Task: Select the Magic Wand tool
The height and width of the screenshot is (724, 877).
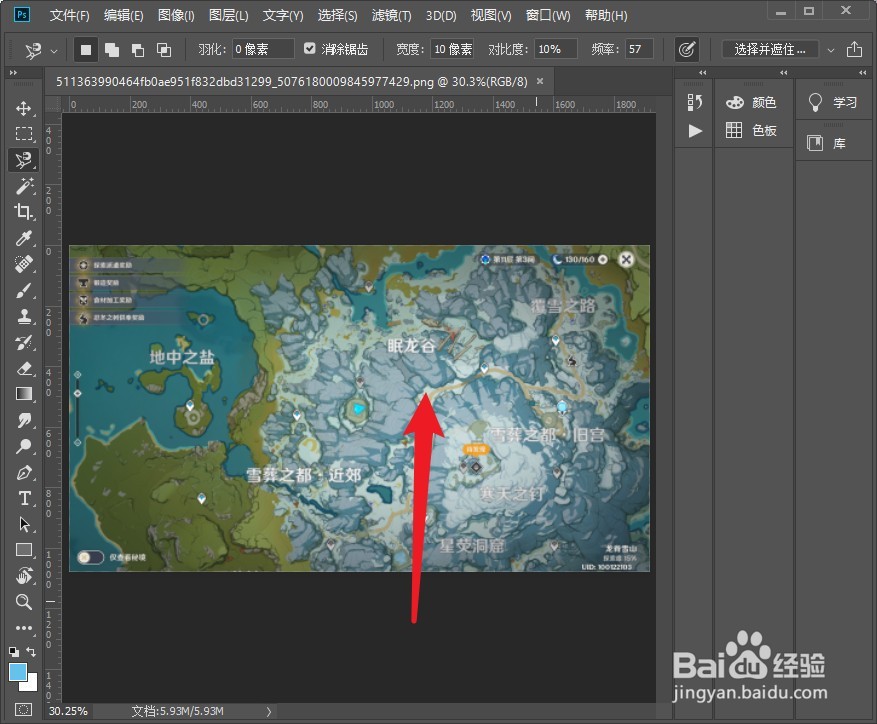Action: tap(23, 186)
